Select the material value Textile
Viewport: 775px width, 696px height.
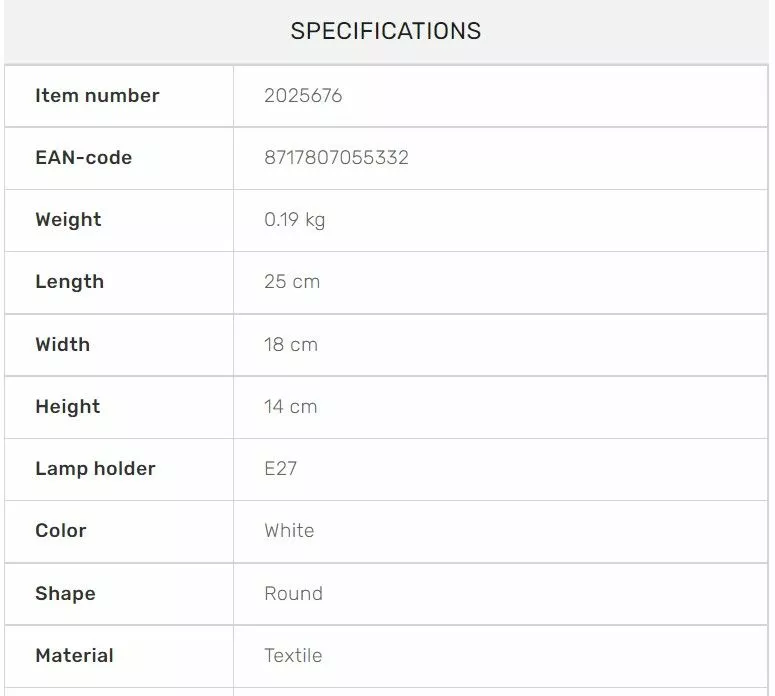pyautogui.click(x=293, y=656)
